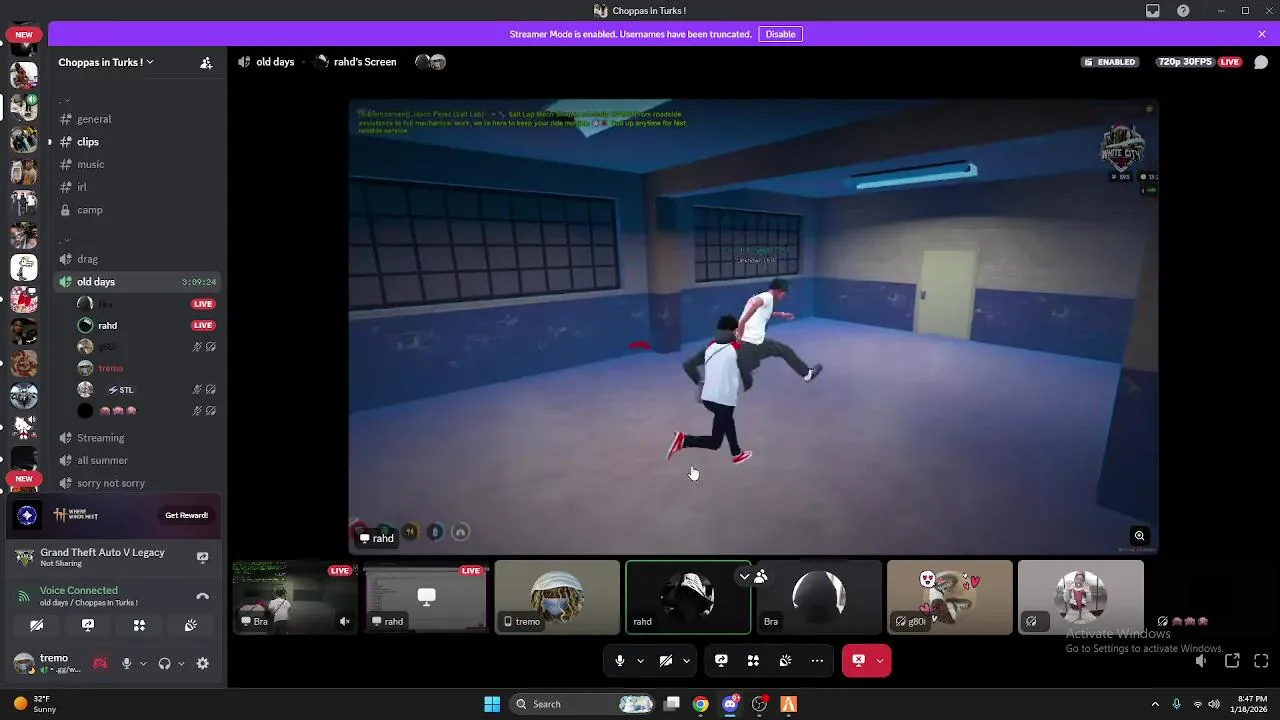Open Discord inbox icon in title bar
This screenshot has width=1280, height=720.
pos(1153,11)
